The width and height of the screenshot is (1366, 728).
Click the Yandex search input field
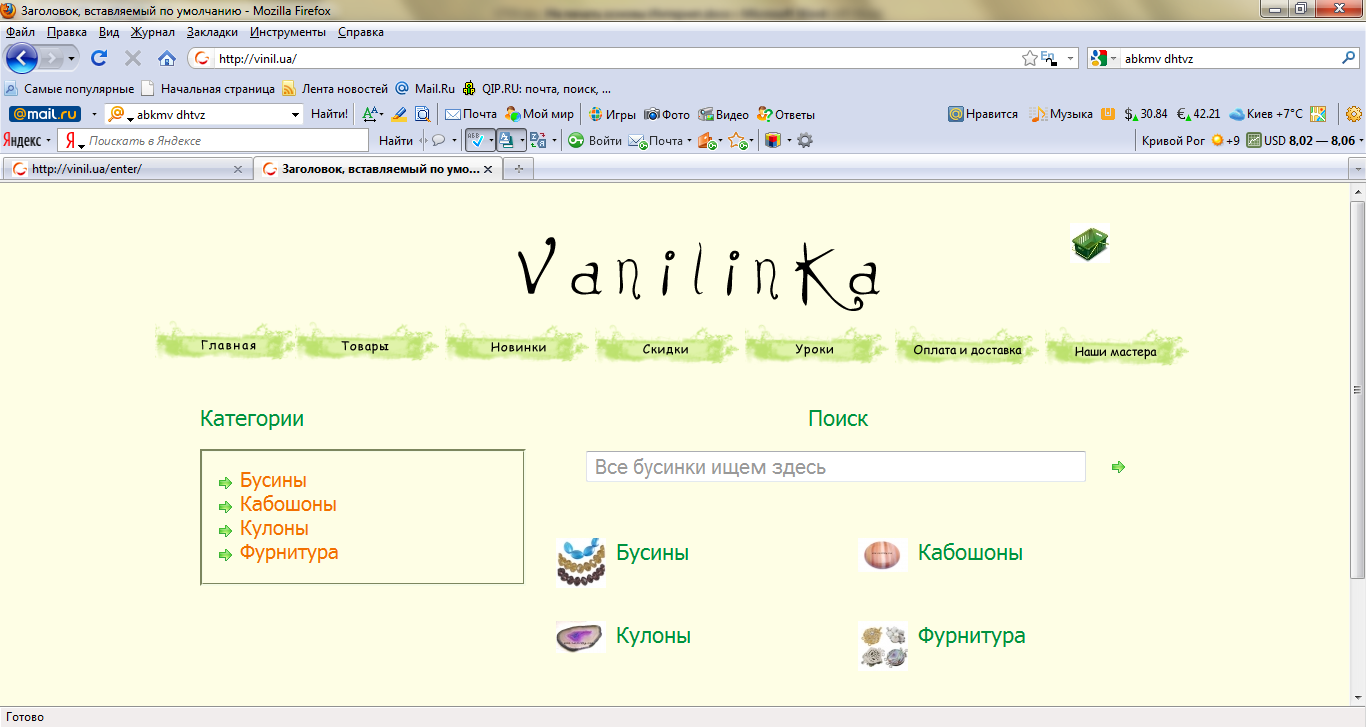[x=213, y=141]
